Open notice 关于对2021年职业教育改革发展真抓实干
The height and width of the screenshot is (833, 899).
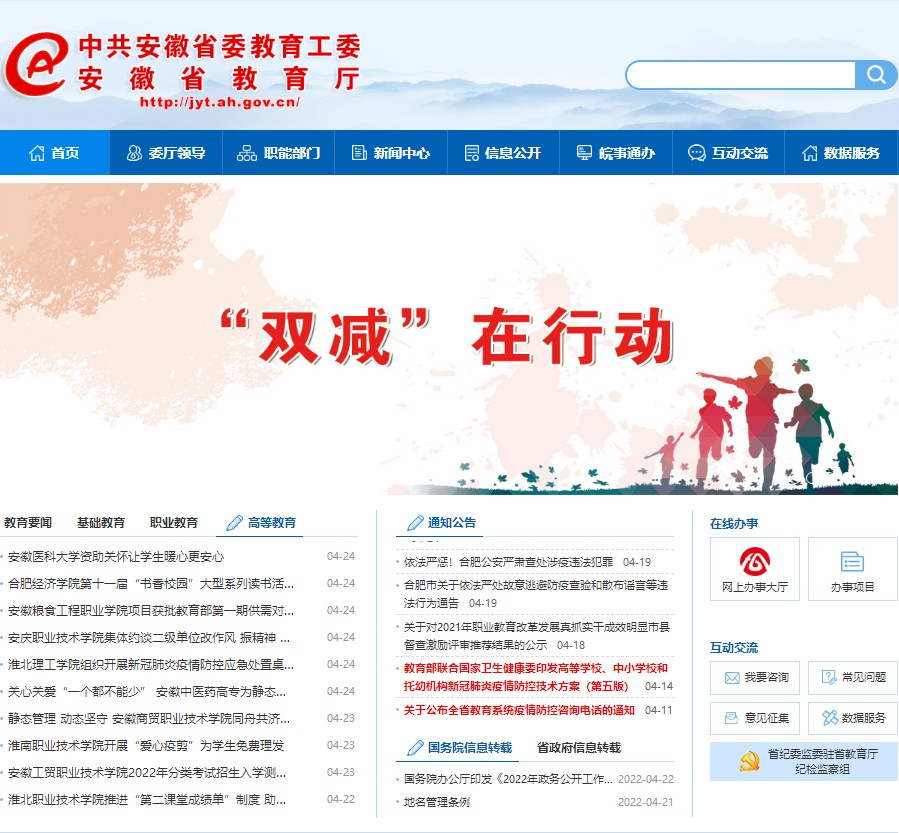(537, 636)
